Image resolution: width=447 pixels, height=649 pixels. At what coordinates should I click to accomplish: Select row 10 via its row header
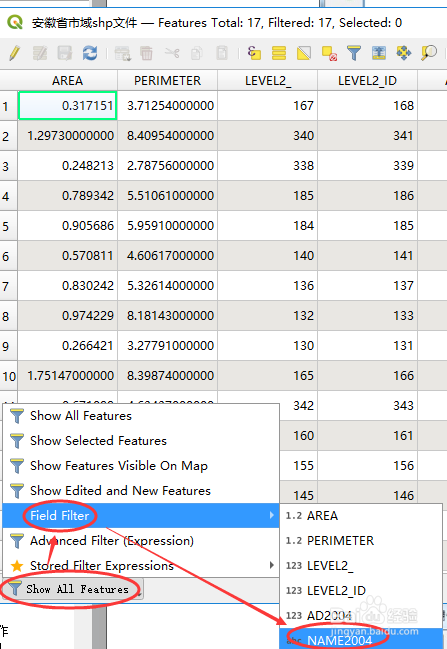click(x=8, y=376)
